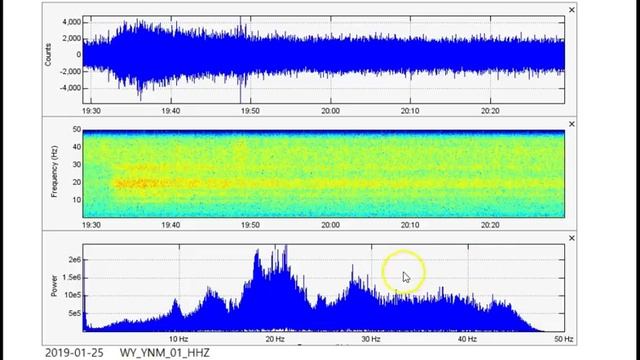Click the 2019-01-25 date label
Image resolution: width=640 pixels, height=360 pixels.
(x=74, y=353)
